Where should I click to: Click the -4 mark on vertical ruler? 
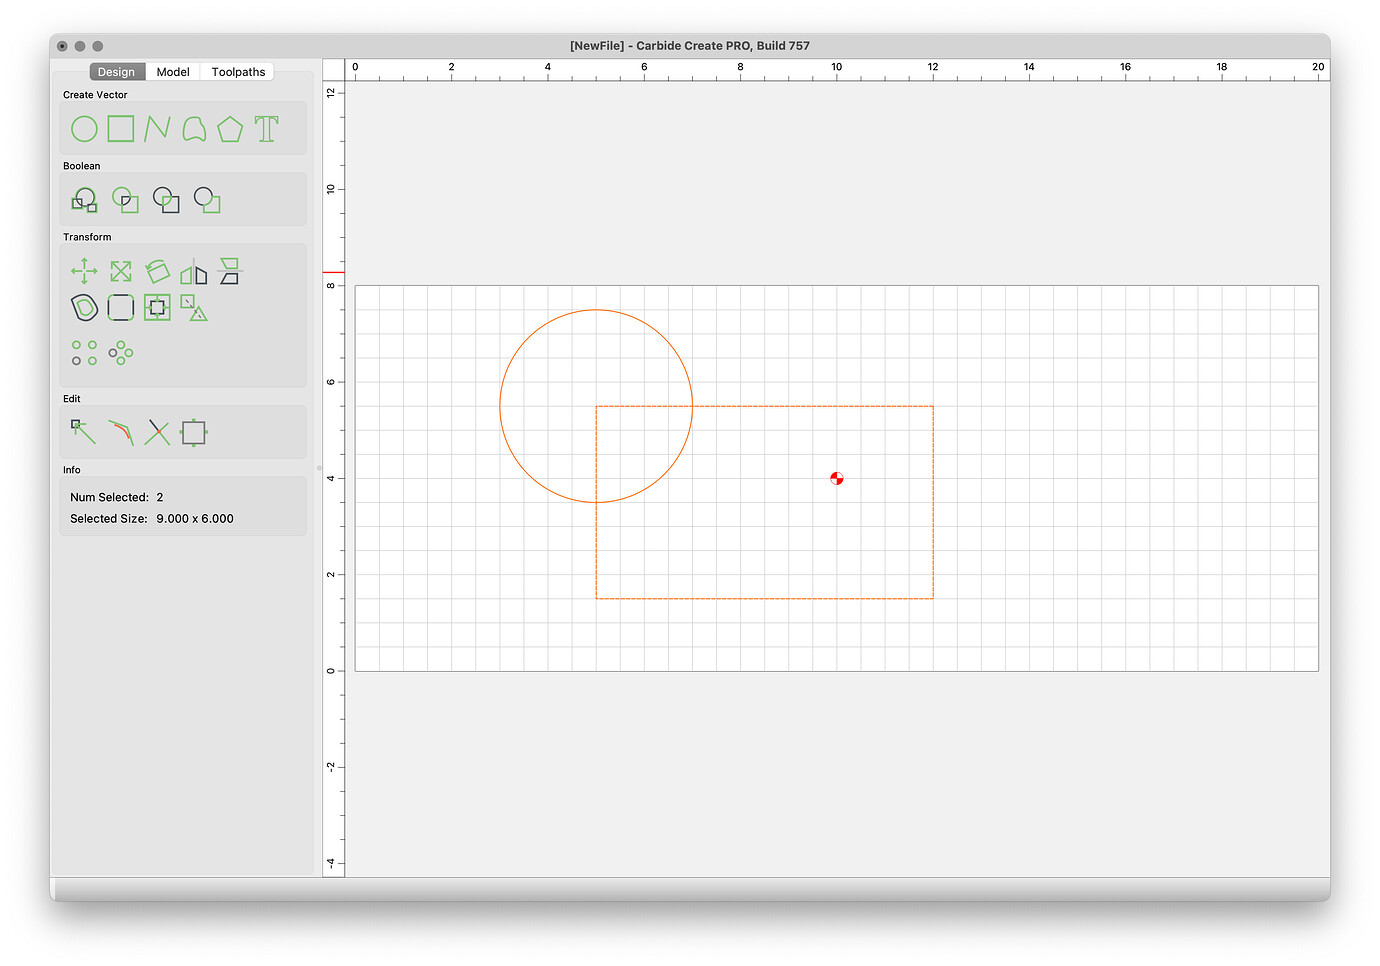click(331, 863)
